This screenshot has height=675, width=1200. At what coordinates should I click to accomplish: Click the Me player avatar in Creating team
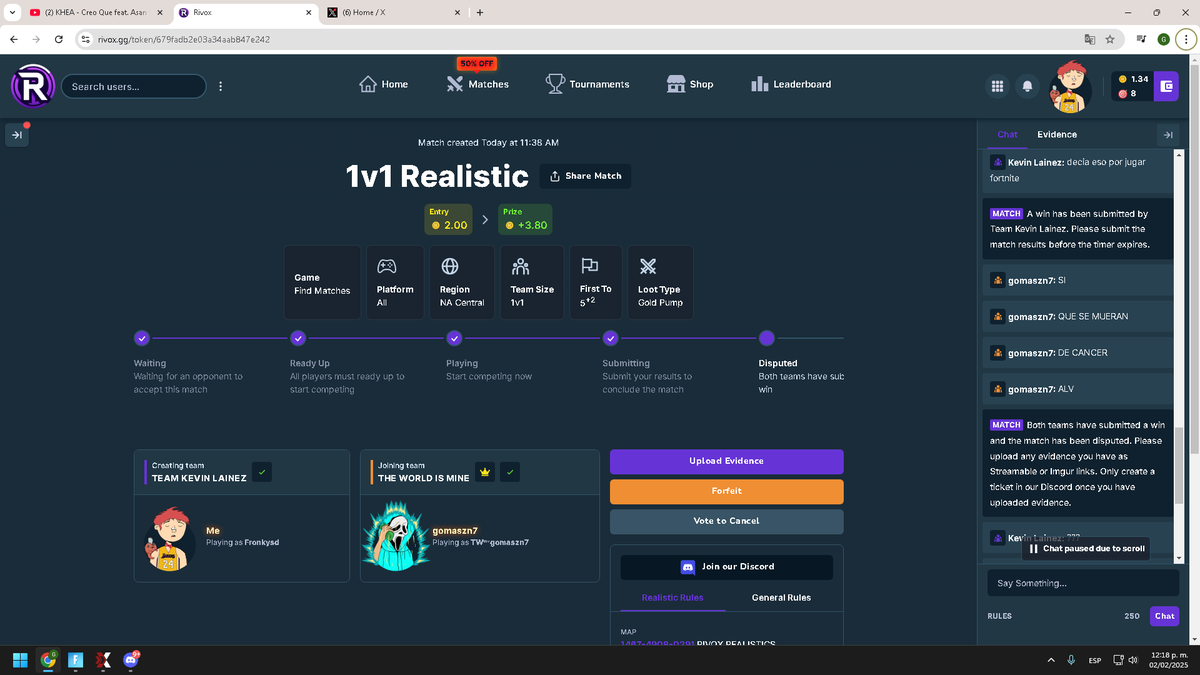click(171, 538)
